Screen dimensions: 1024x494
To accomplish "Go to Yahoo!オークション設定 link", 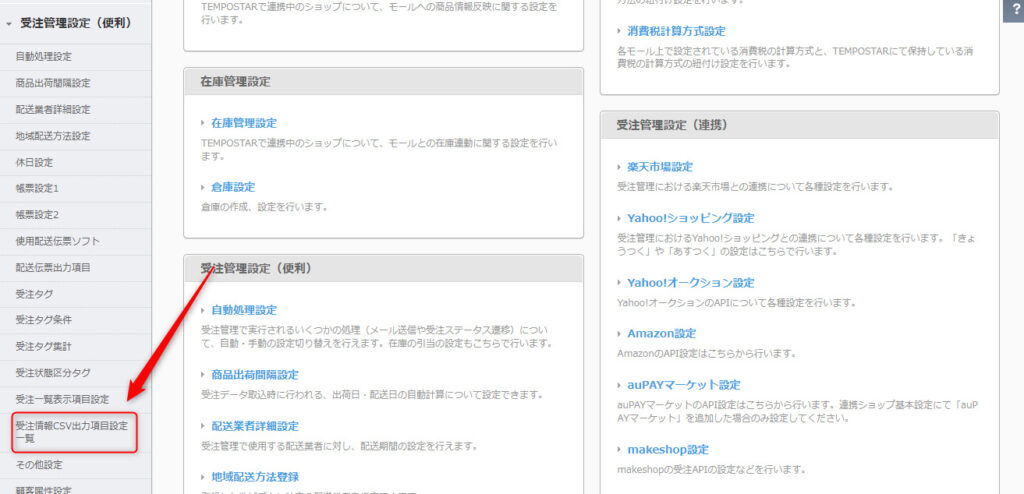I will [x=690, y=283].
